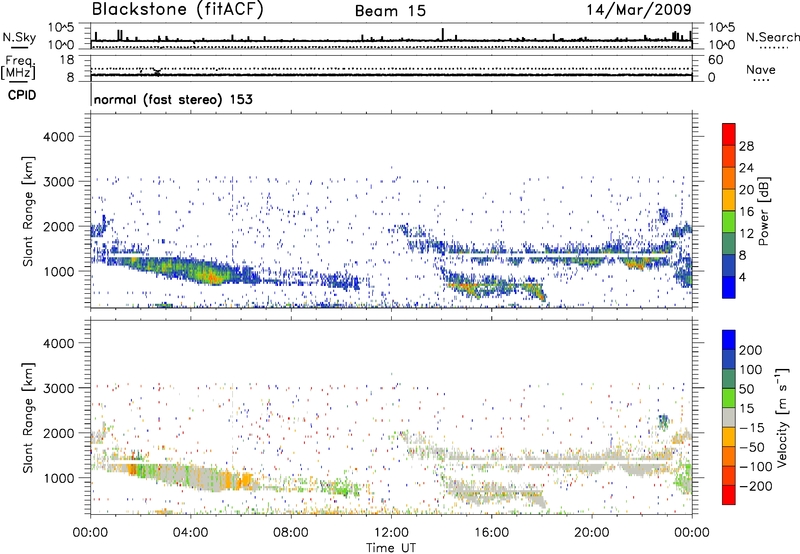Image resolution: width=800 pixels, height=554 pixels.
Task: Select the 'normal (fast stereo) 153' text
Action: 173,99
